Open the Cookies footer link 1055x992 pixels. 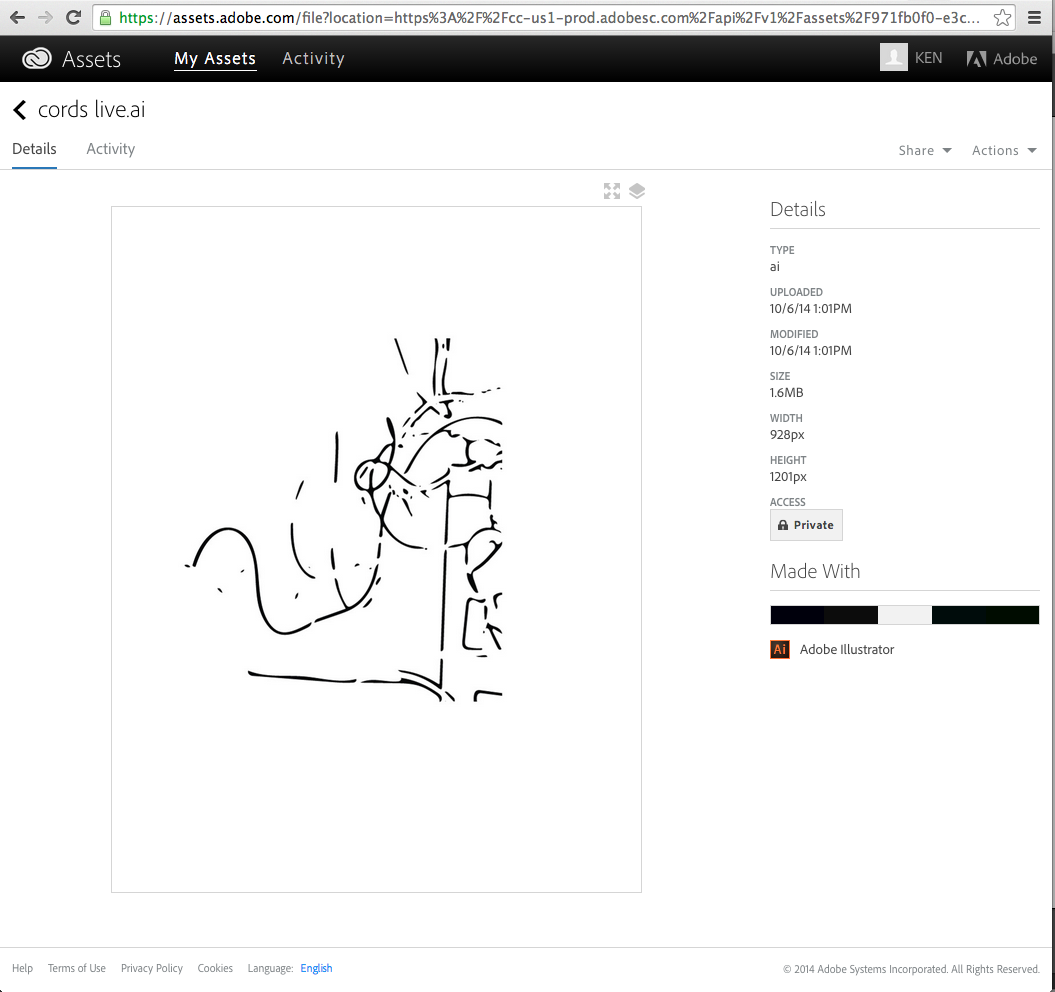click(x=215, y=968)
